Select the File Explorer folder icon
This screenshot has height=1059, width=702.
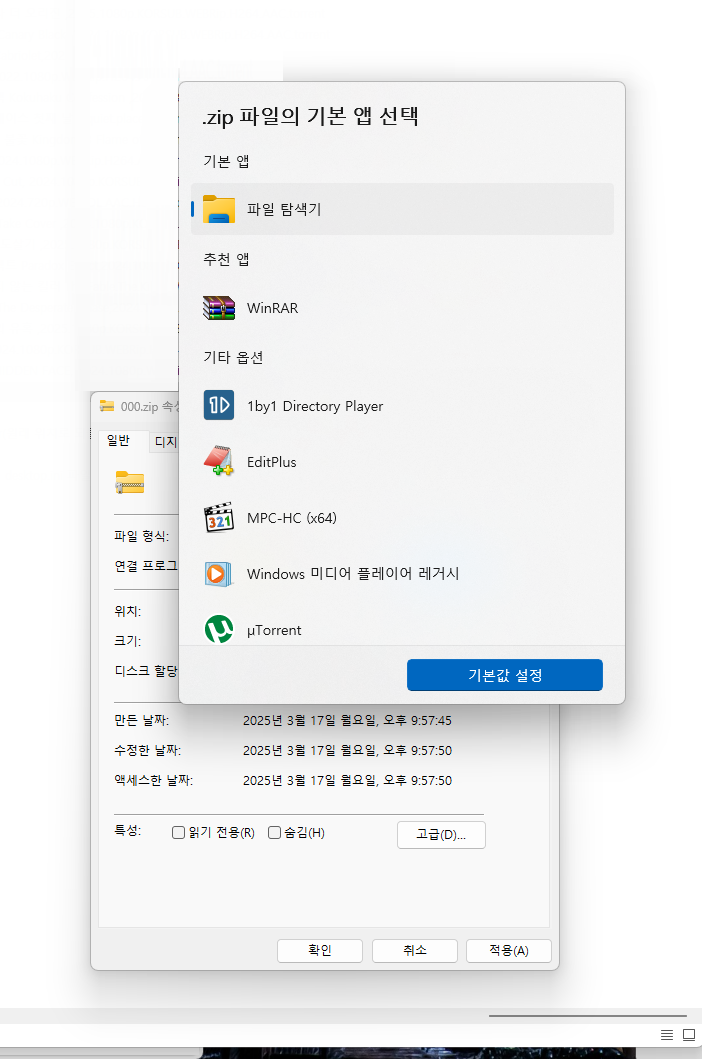point(219,209)
